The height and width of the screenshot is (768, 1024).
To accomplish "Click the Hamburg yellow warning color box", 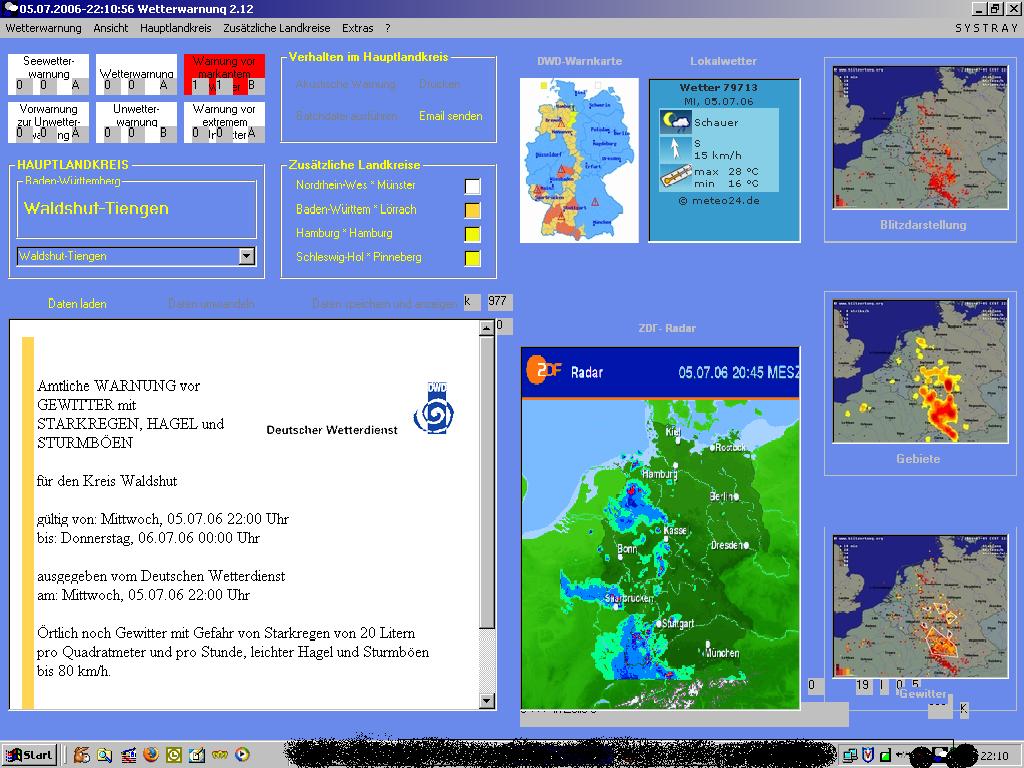I will [x=472, y=234].
